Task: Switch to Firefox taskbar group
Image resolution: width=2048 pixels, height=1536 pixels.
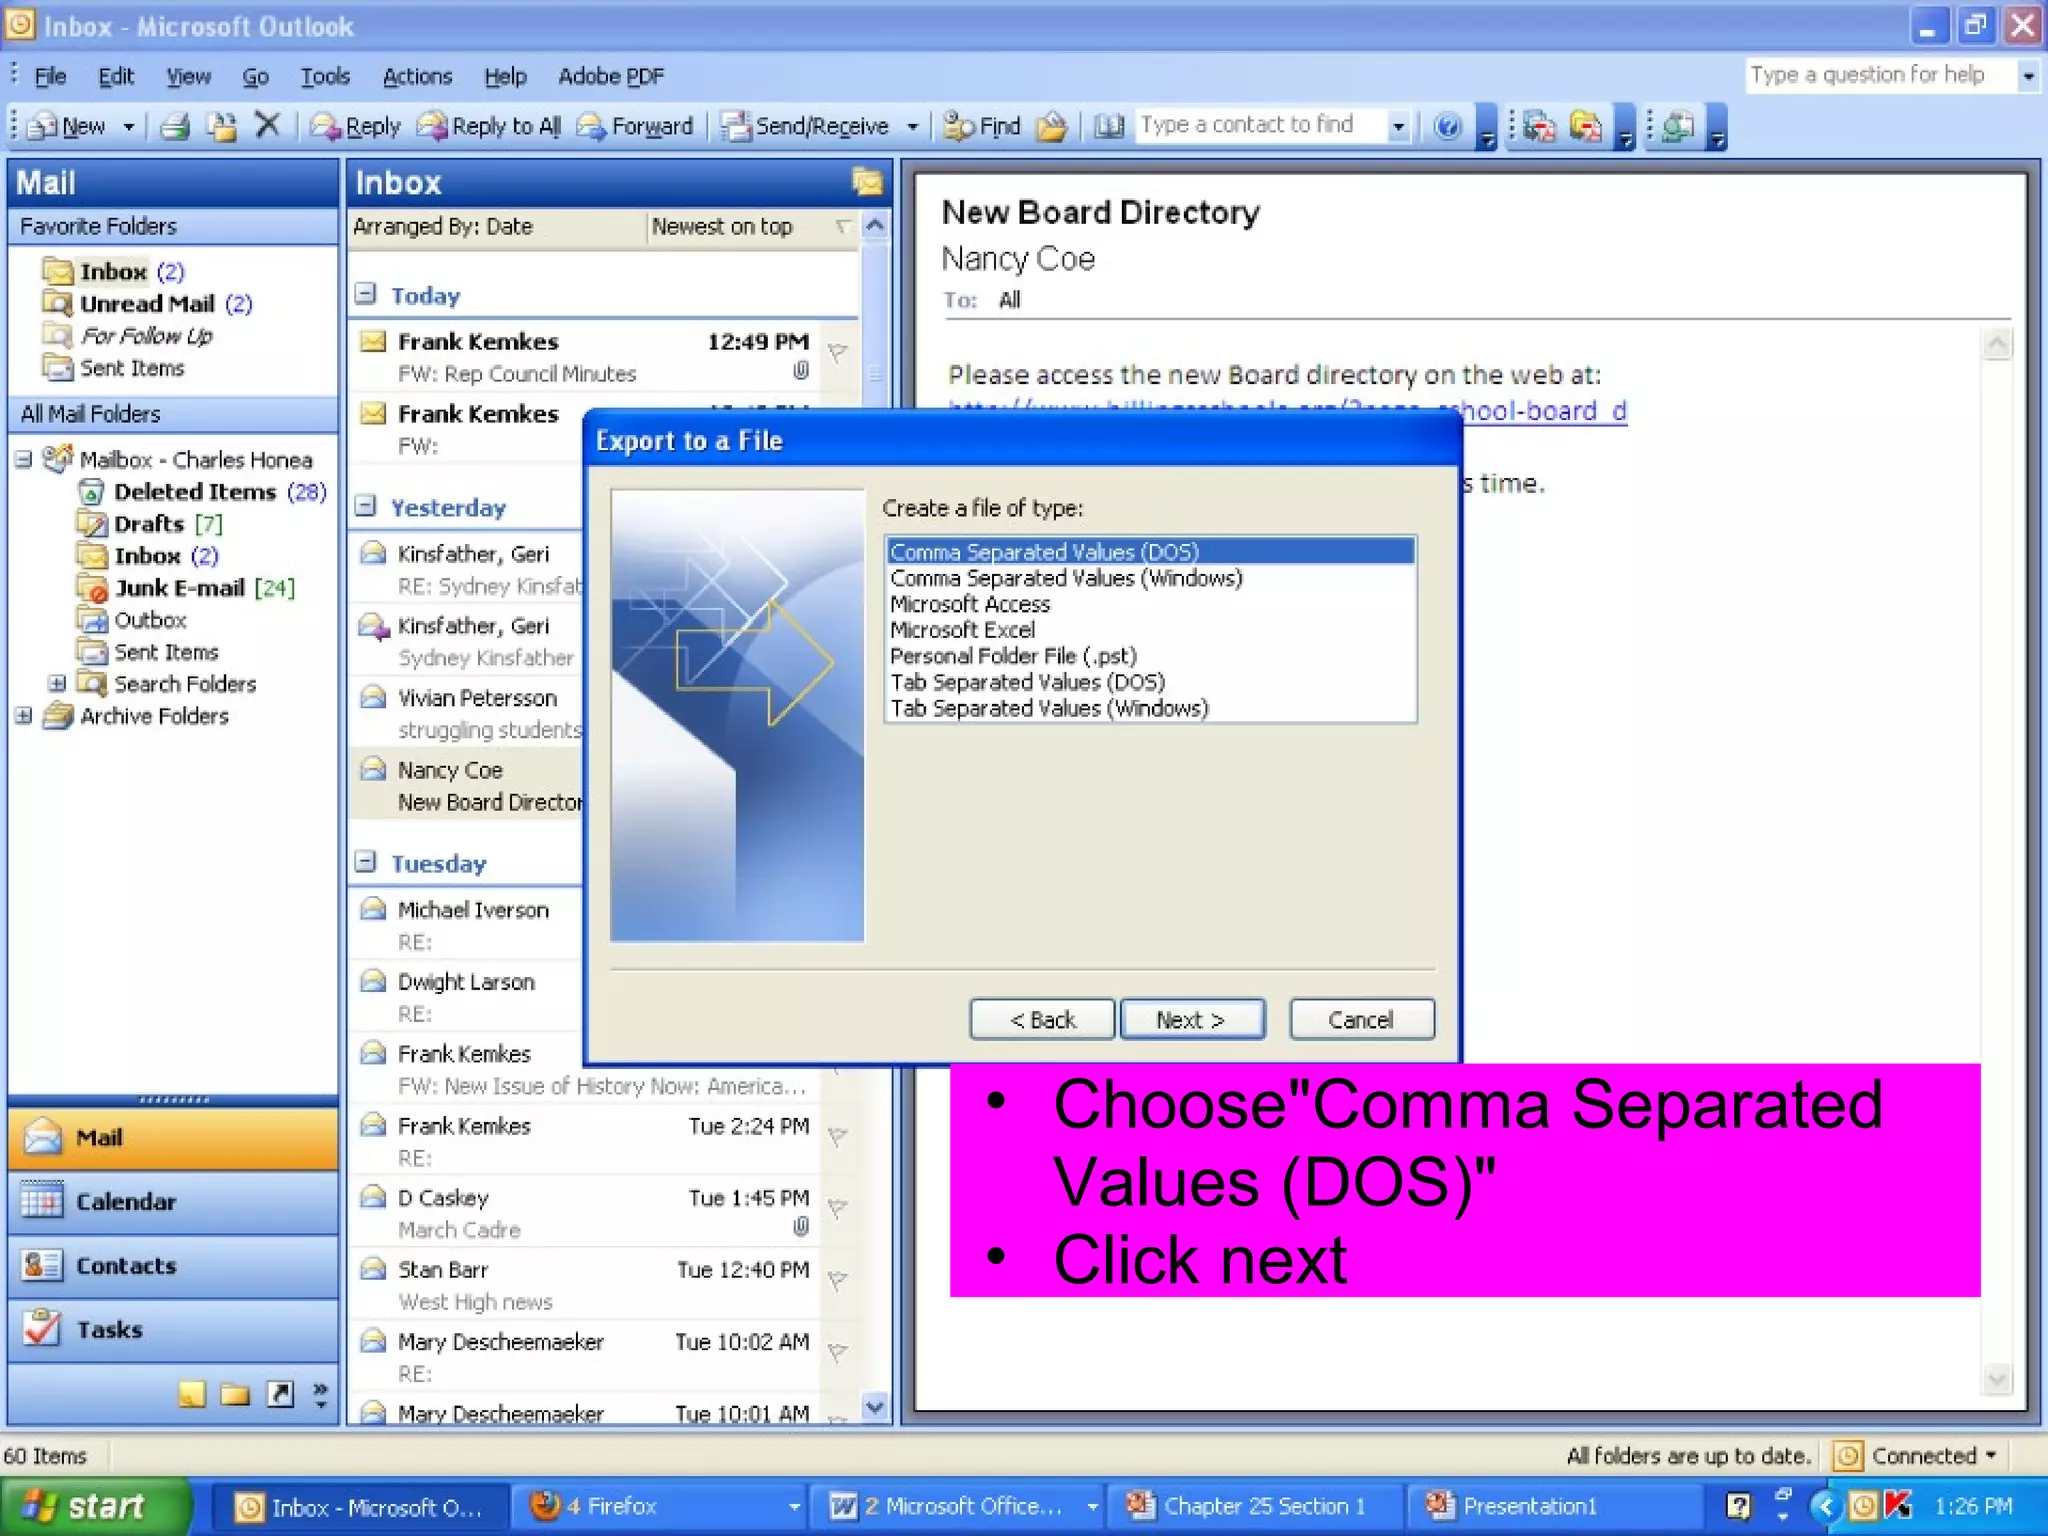Action: click(x=662, y=1506)
